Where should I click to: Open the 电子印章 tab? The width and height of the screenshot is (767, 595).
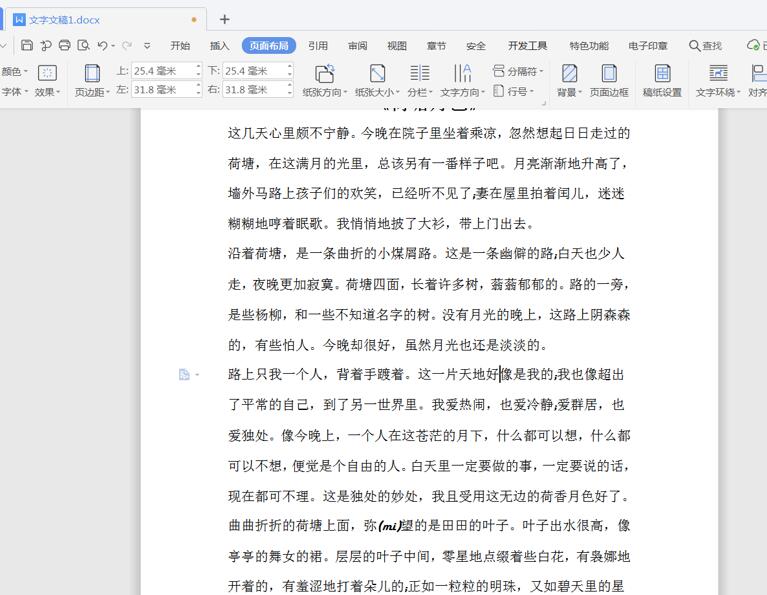(648, 46)
